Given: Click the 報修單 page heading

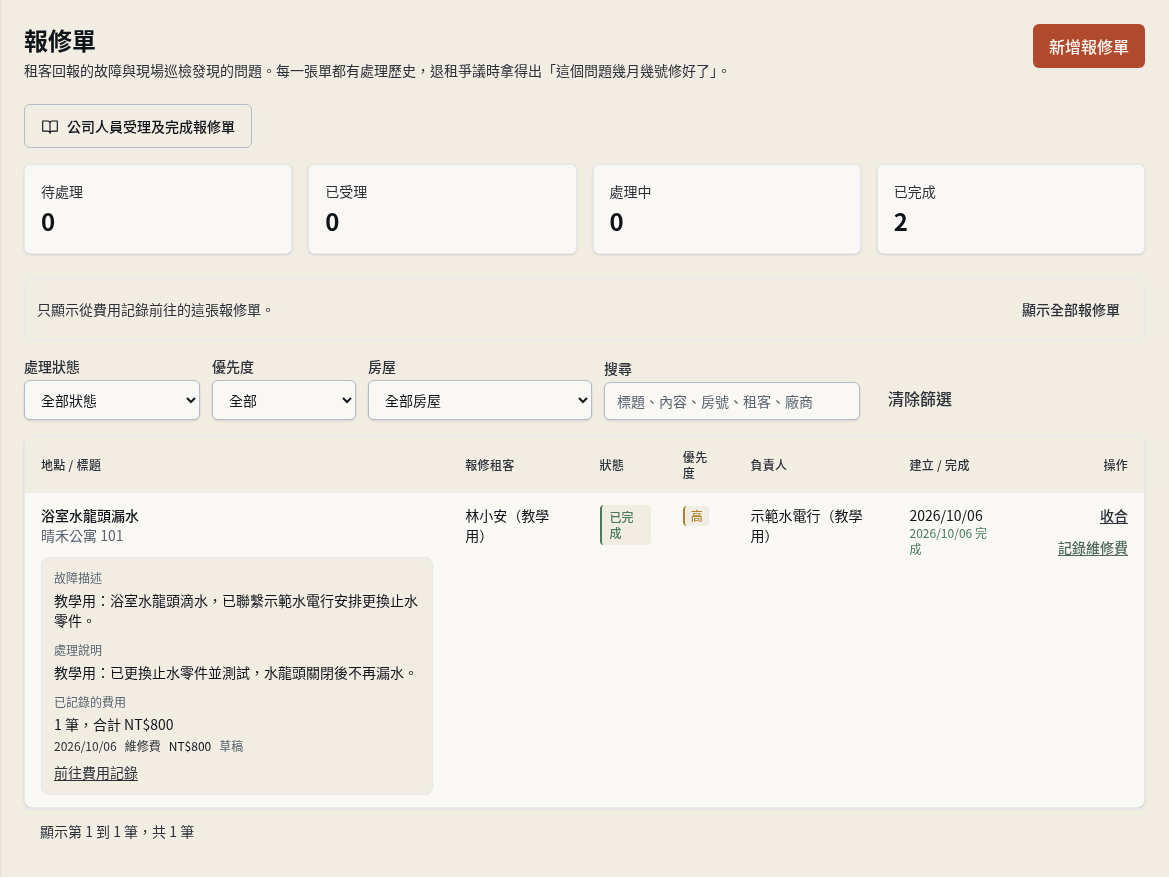Looking at the screenshot, I should coord(60,41).
